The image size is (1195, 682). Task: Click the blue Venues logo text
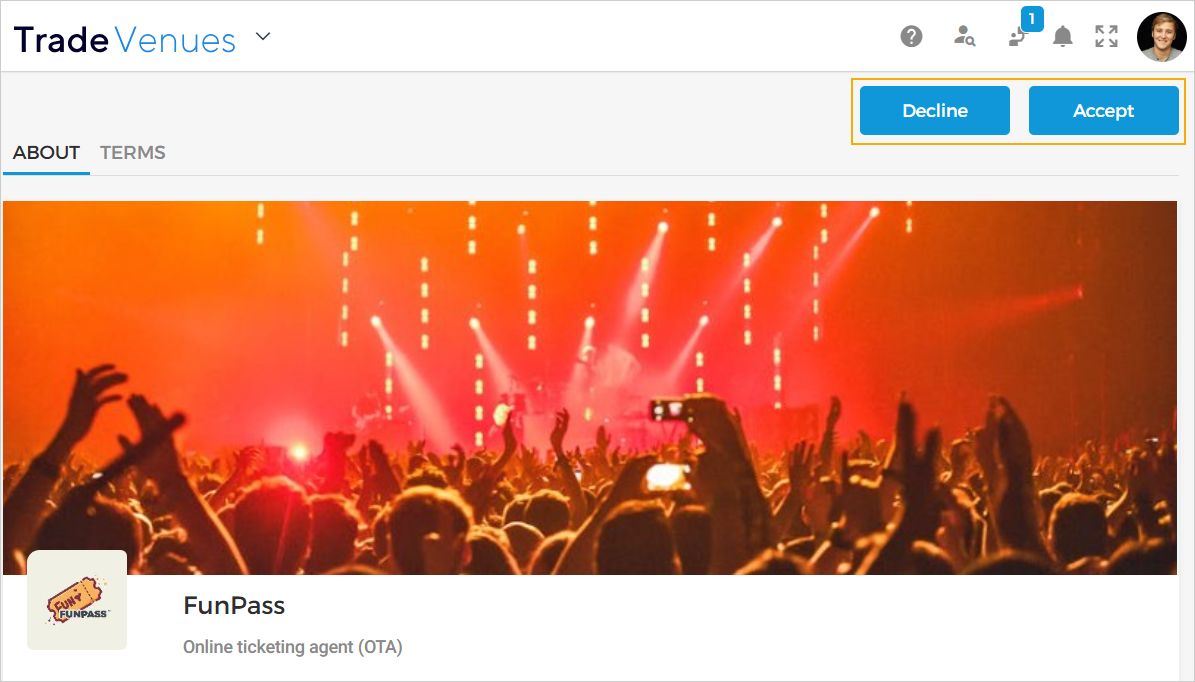pos(176,40)
